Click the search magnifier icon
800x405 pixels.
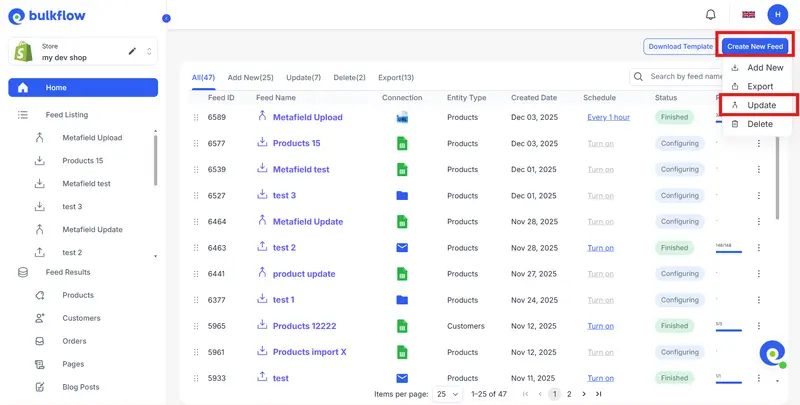click(638, 77)
